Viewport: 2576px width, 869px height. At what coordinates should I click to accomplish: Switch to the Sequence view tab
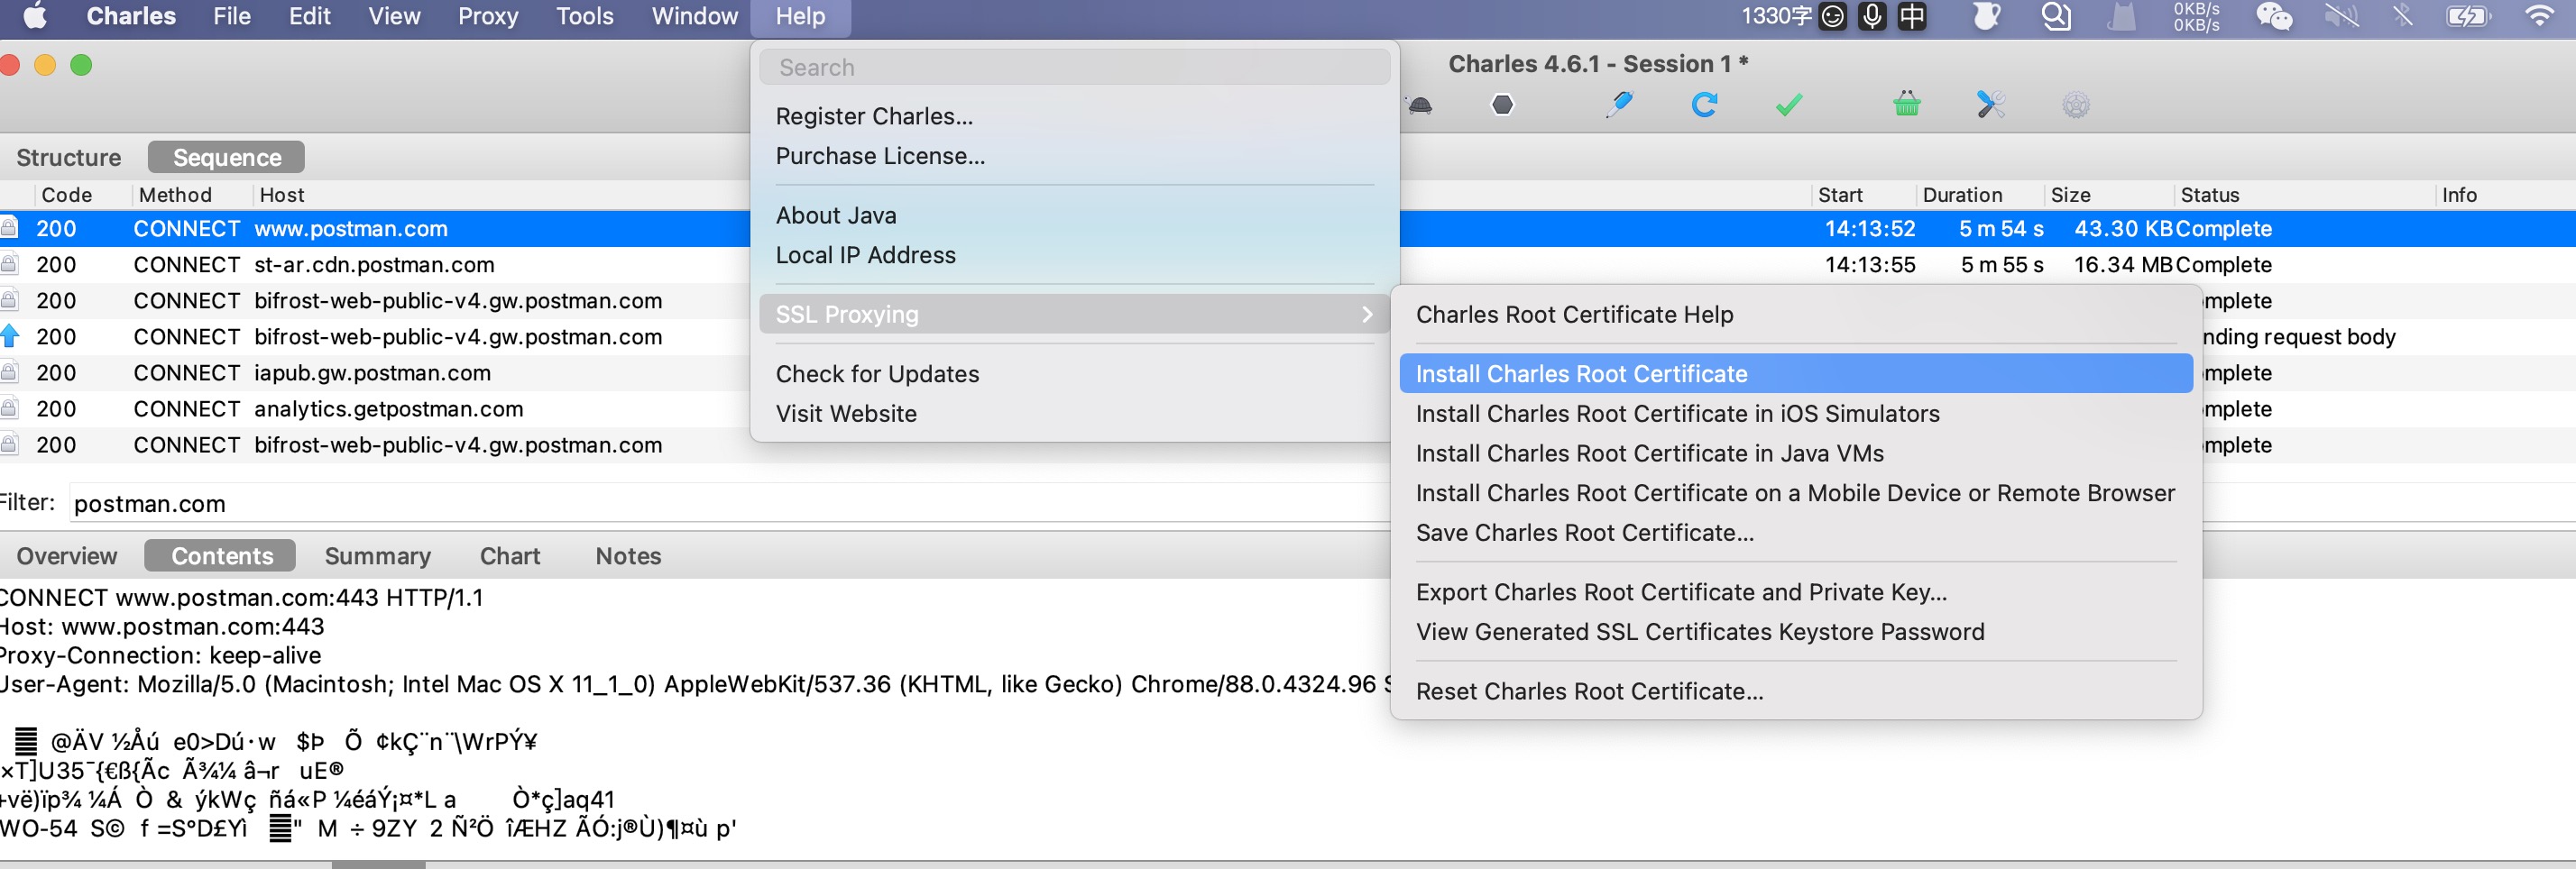(227, 157)
